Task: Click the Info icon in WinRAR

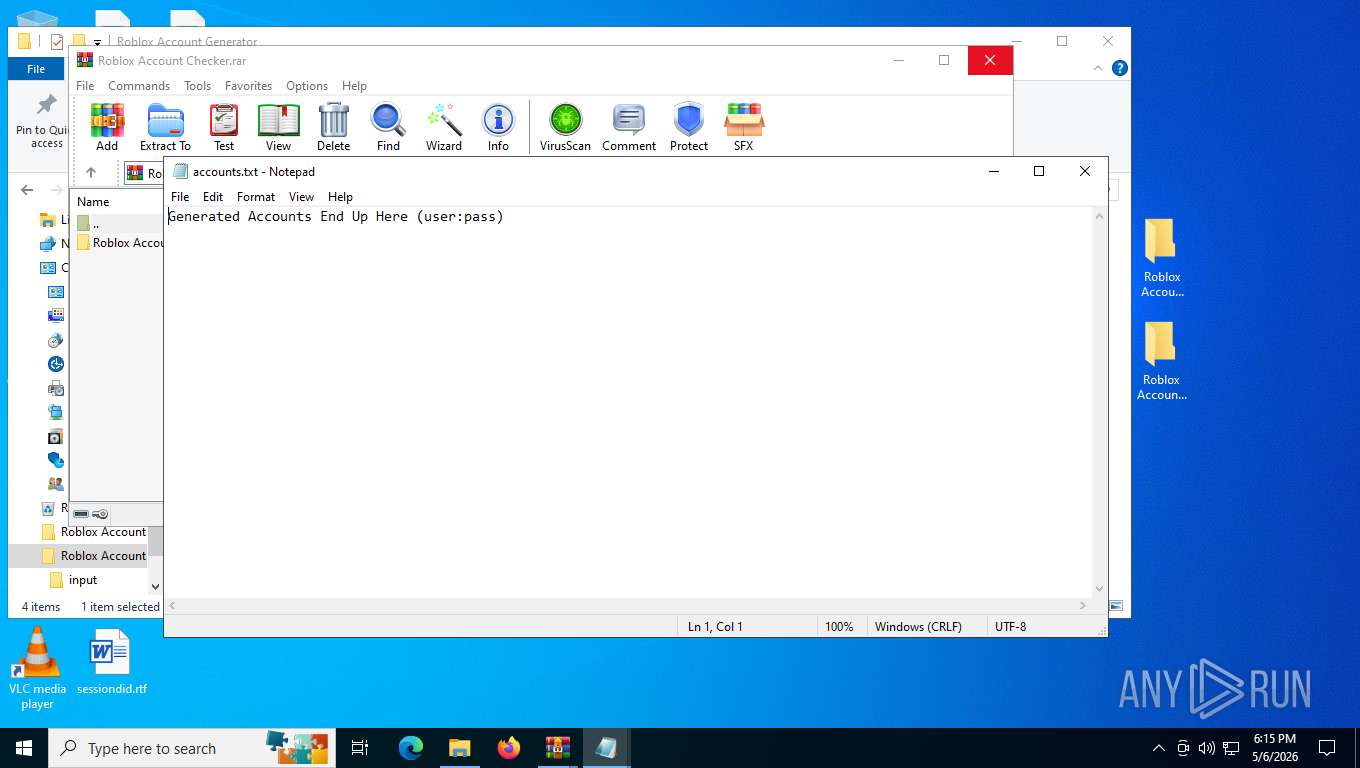Action: [x=498, y=127]
